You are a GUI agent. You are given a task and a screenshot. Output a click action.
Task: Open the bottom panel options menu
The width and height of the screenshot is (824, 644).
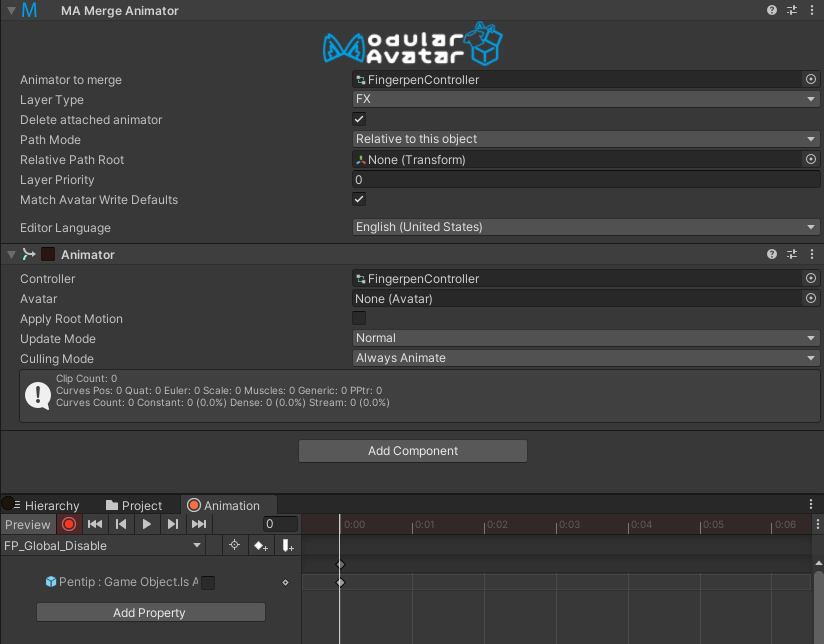coord(811,504)
